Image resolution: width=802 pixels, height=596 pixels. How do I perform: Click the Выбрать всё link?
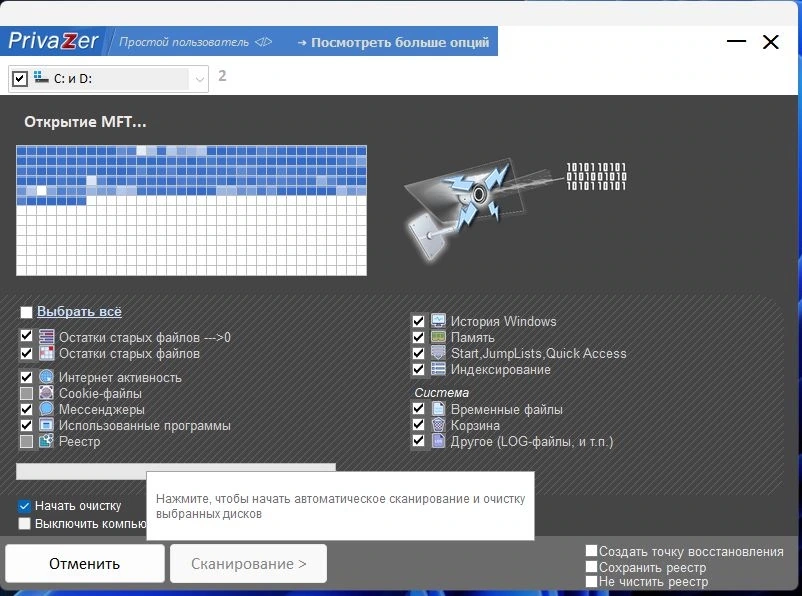coord(79,311)
